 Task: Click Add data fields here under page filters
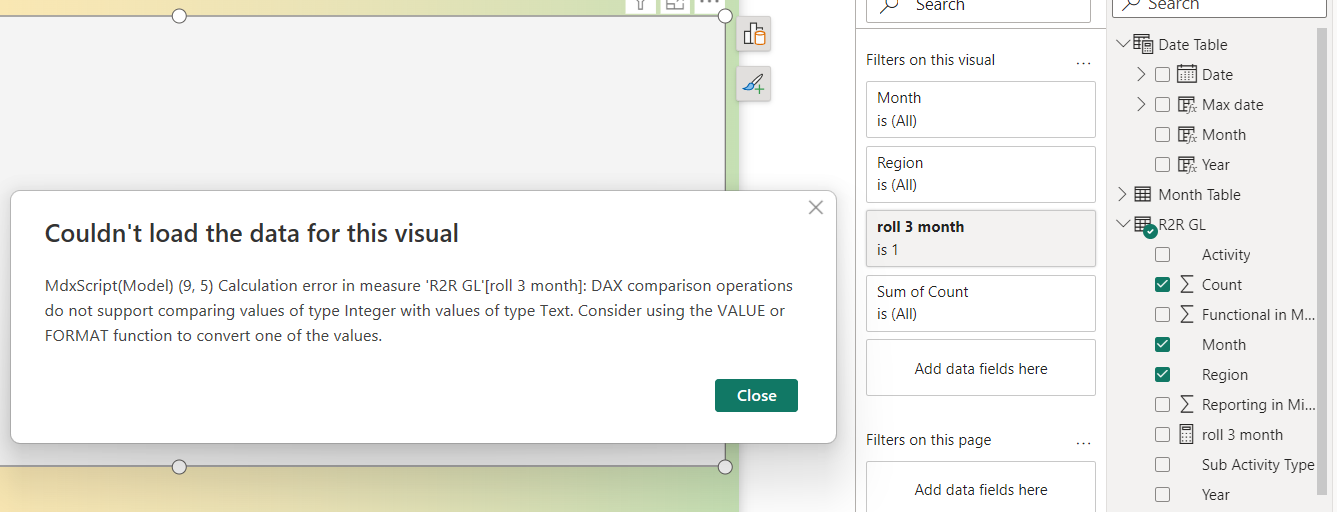[x=981, y=489]
